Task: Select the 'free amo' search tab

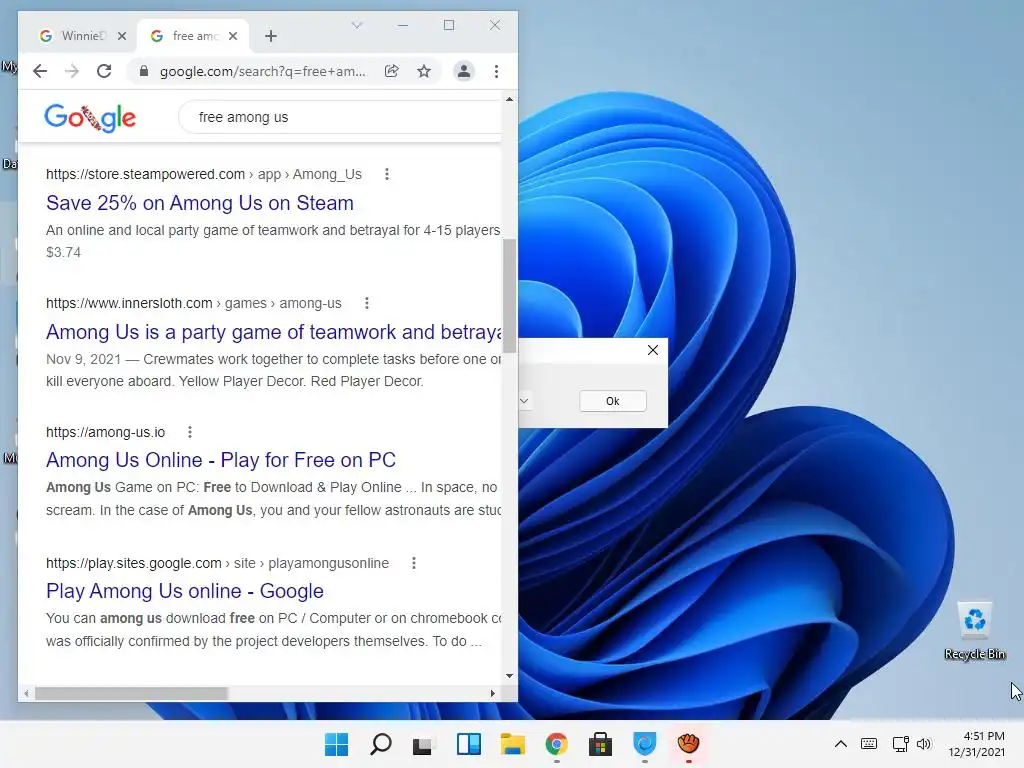Action: pos(193,36)
